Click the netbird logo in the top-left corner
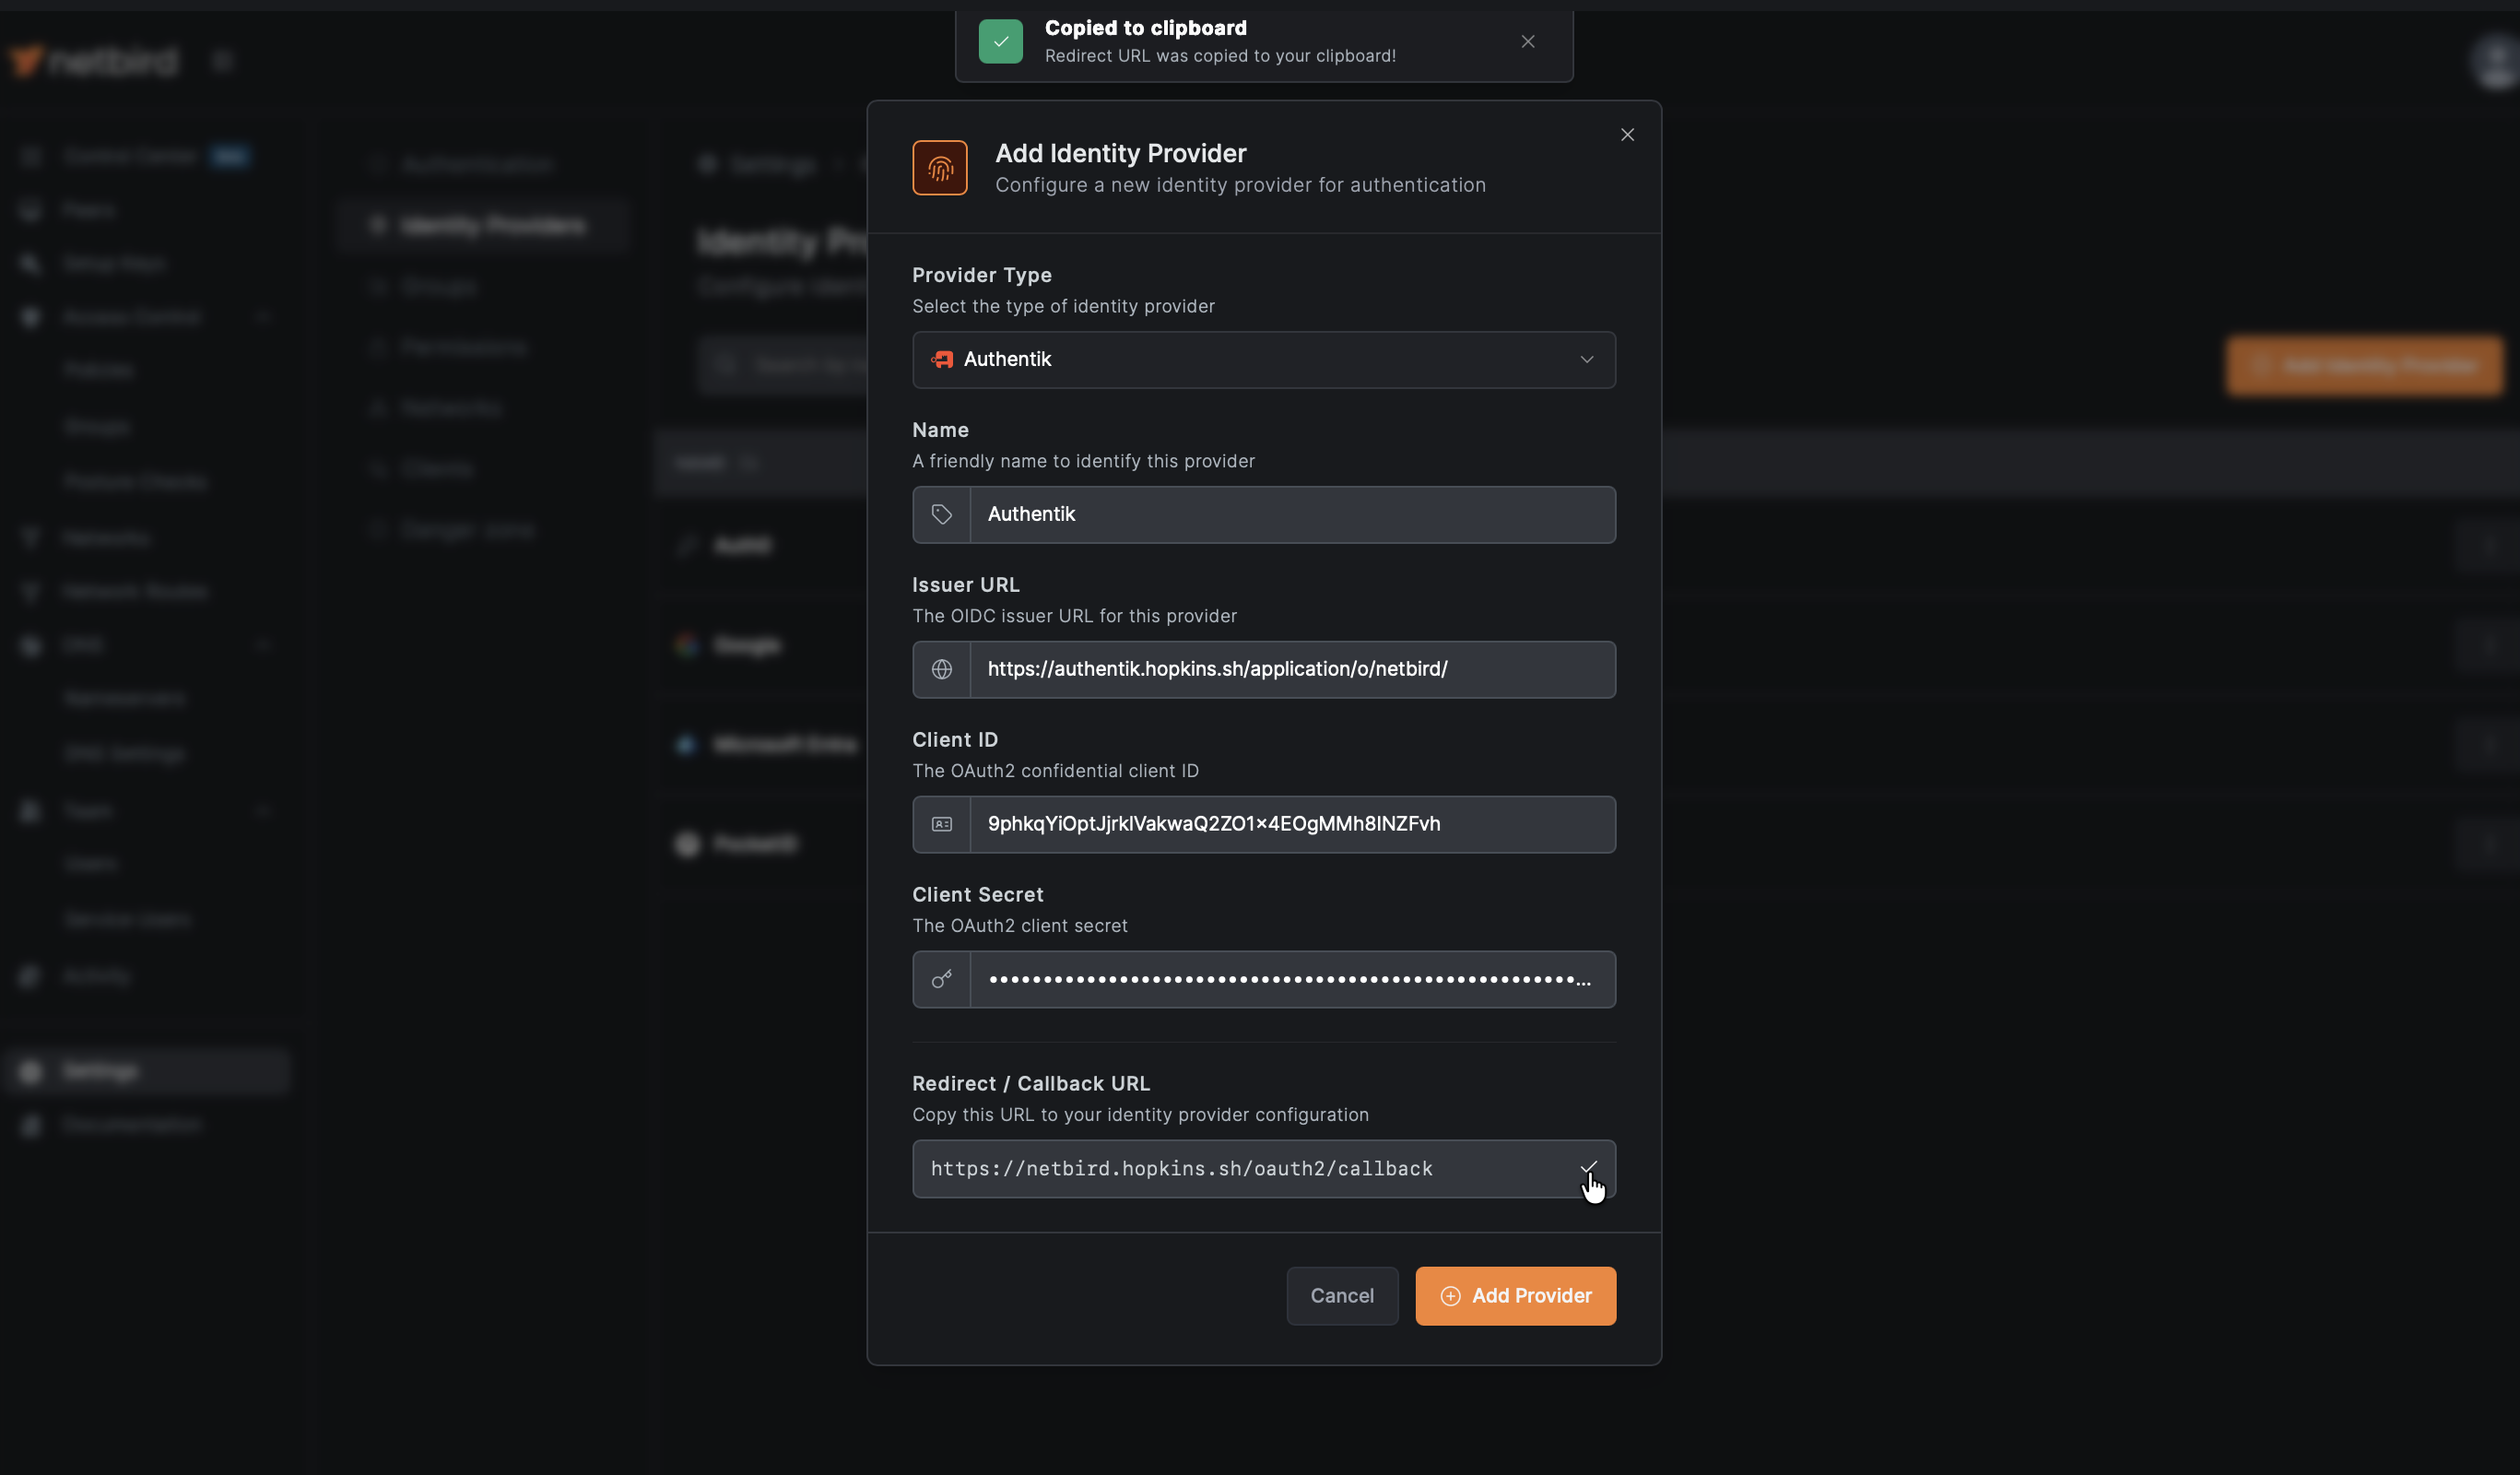2520x1475 pixels. click(94, 60)
